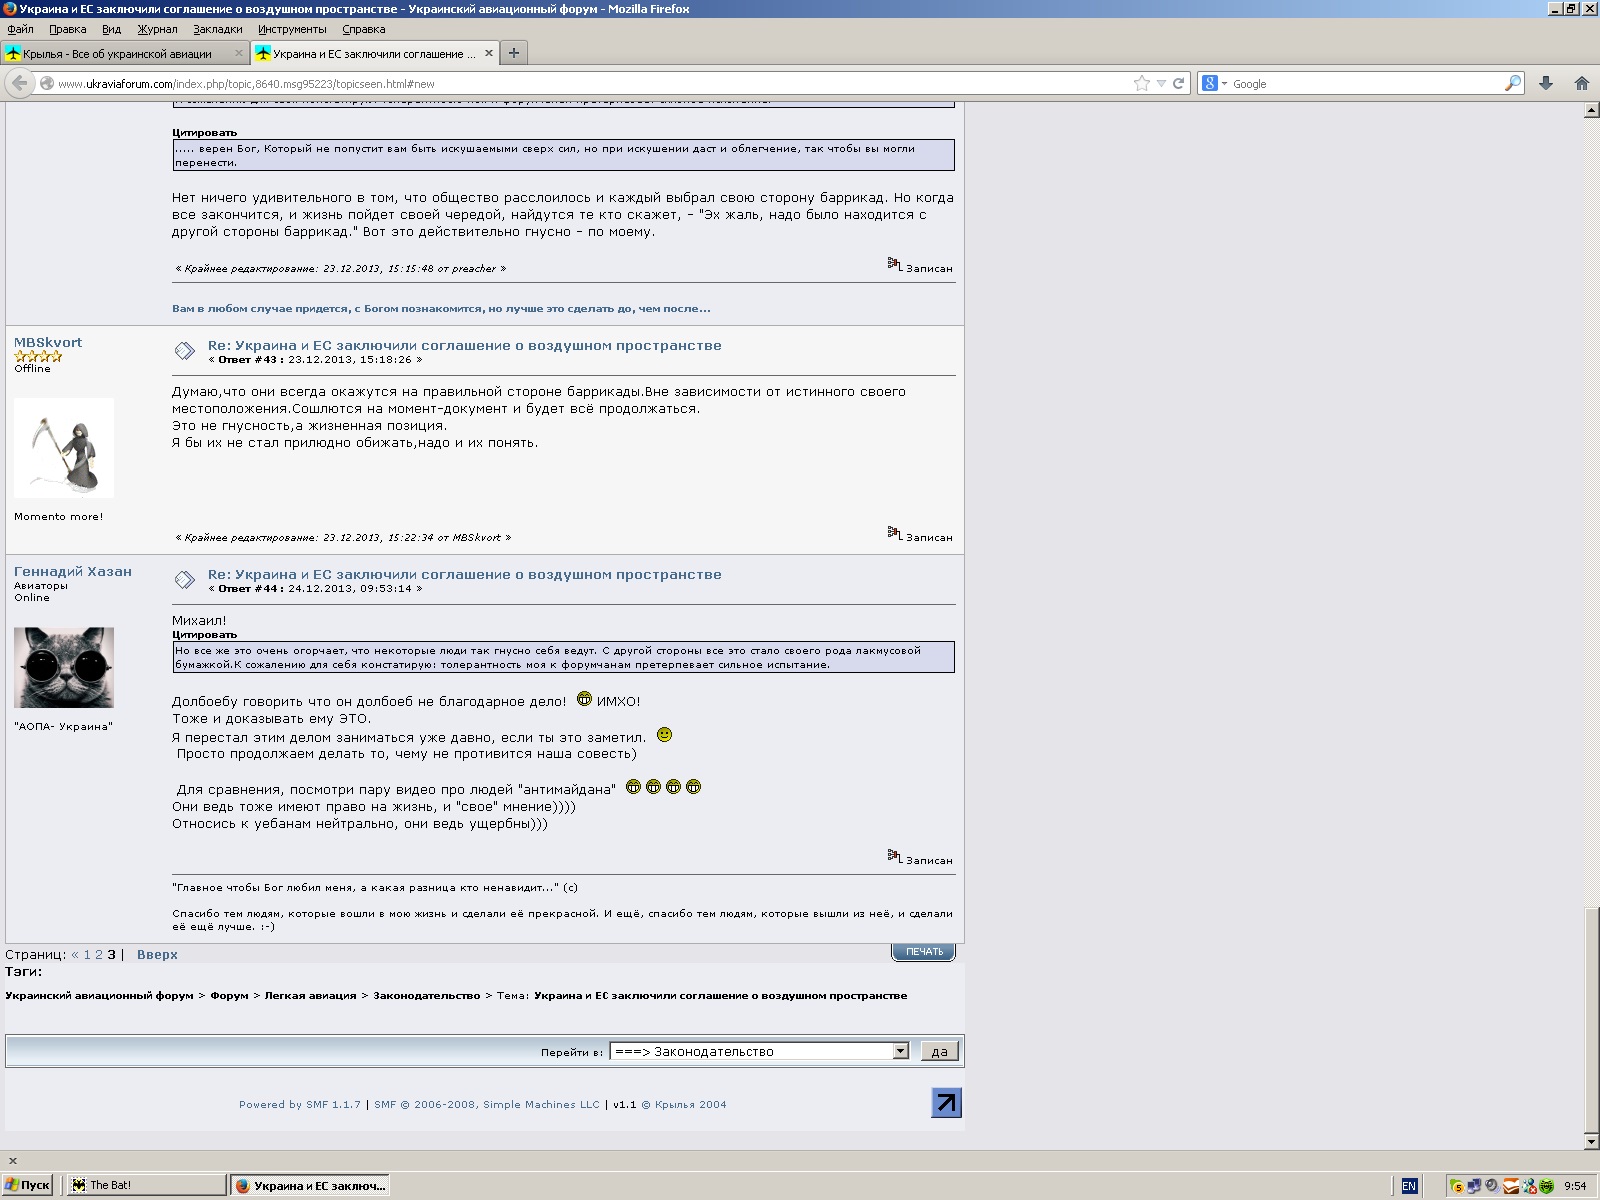Click the bookmark star icon in address bar
Screen dimensions: 1600x1200
(1141, 84)
